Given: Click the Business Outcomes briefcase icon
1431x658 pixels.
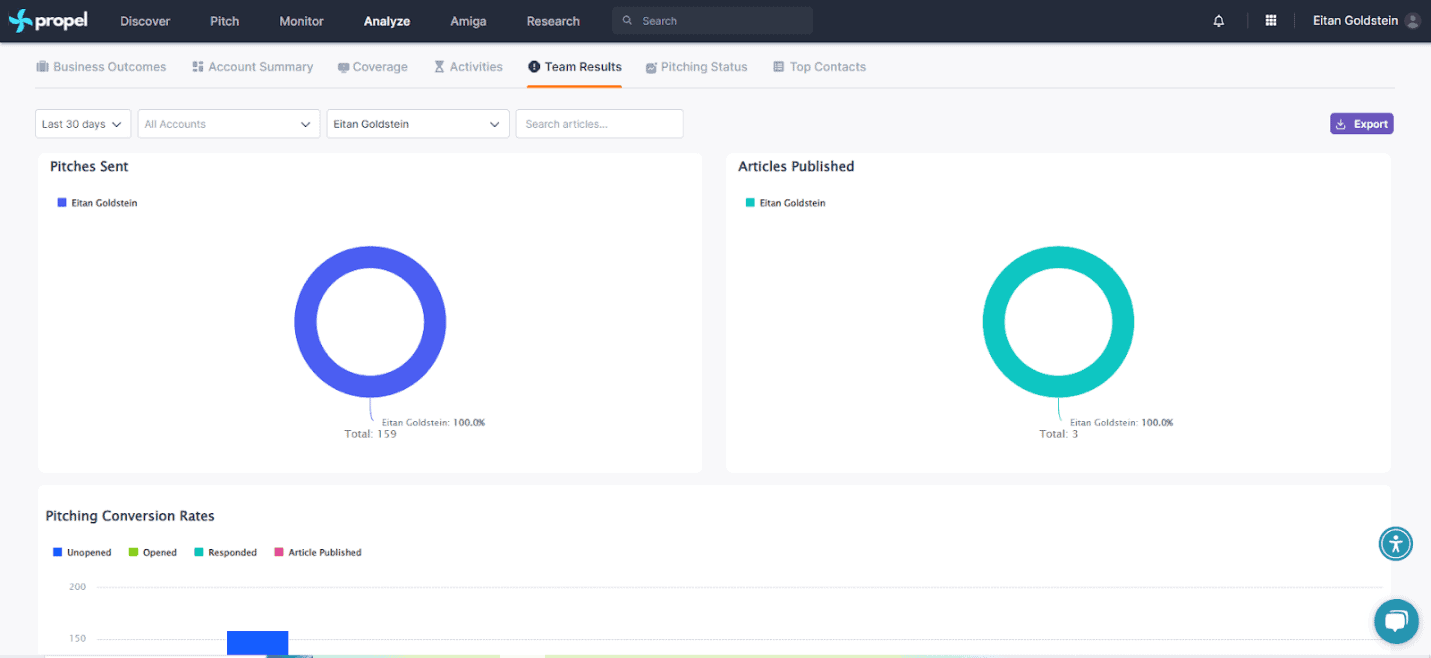Looking at the screenshot, I should tap(43, 67).
